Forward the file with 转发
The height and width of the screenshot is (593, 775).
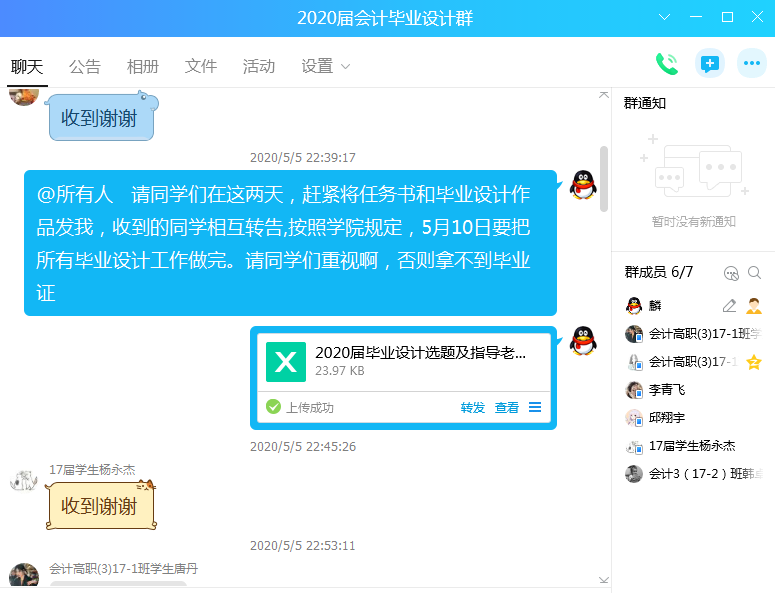pos(473,408)
